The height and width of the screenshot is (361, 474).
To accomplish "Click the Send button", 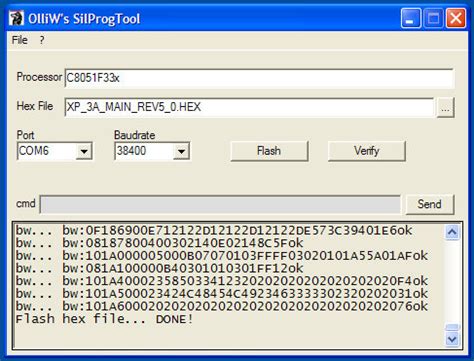I will point(429,204).
